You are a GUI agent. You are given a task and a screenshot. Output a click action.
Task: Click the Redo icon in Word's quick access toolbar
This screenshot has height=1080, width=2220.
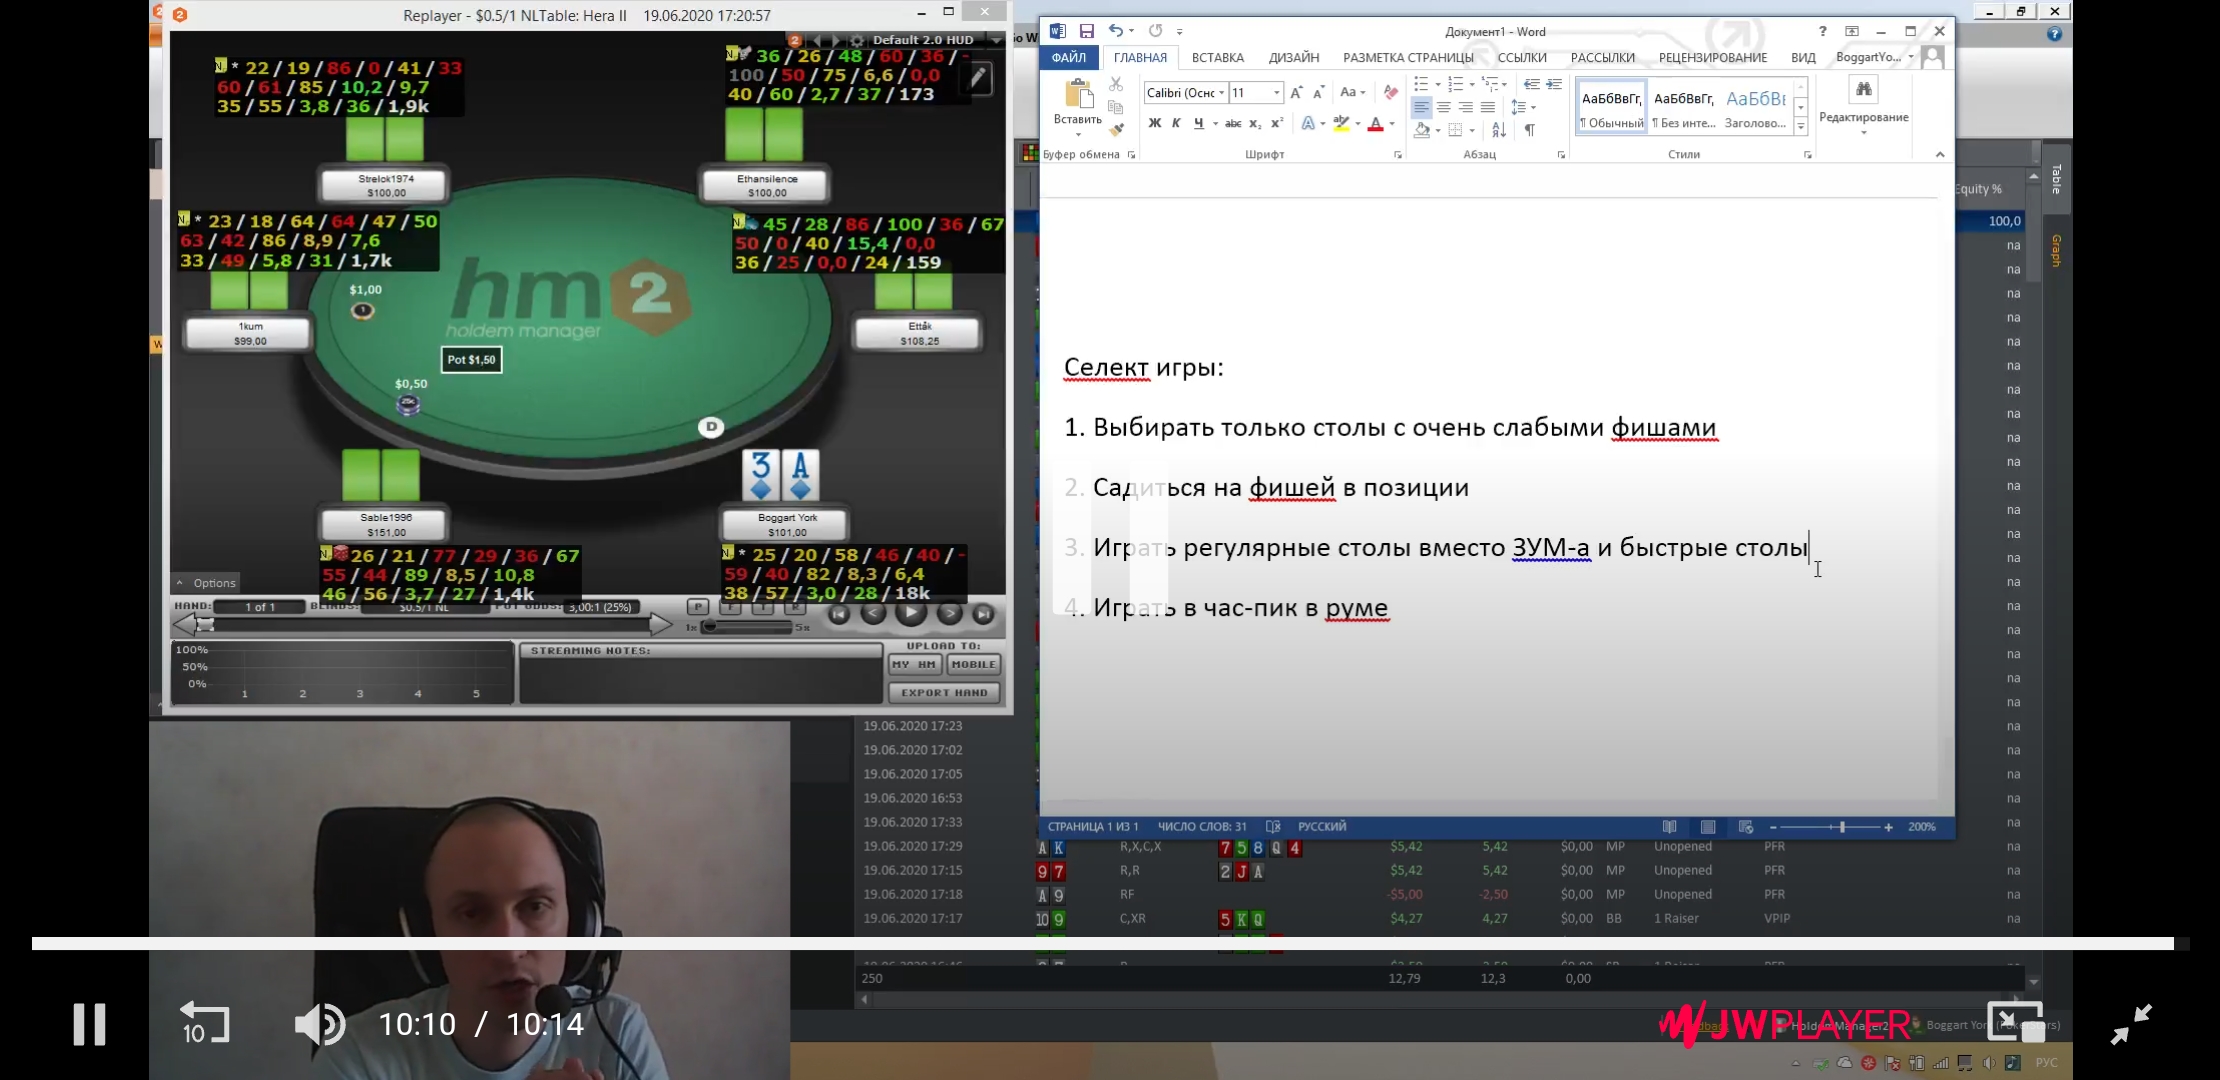(x=1155, y=31)
